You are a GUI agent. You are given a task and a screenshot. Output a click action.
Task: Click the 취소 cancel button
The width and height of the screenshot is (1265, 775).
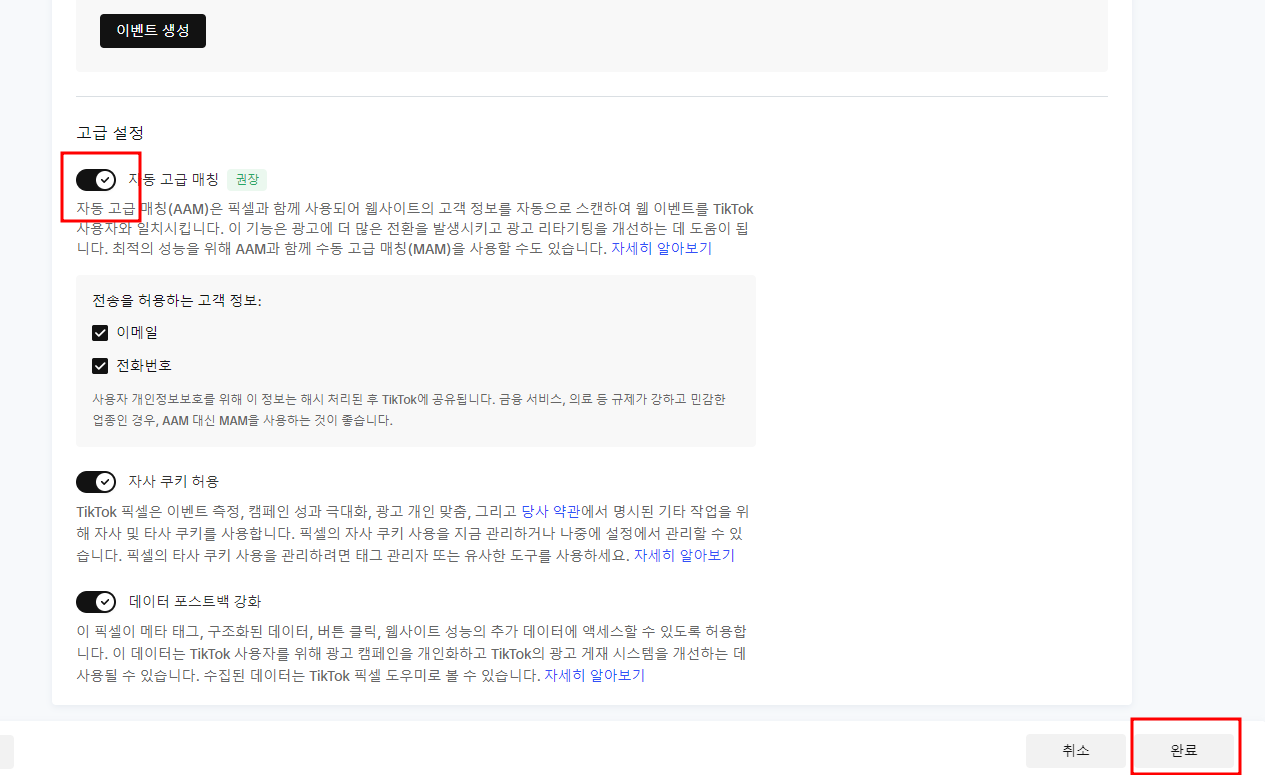click(1074, 751)
